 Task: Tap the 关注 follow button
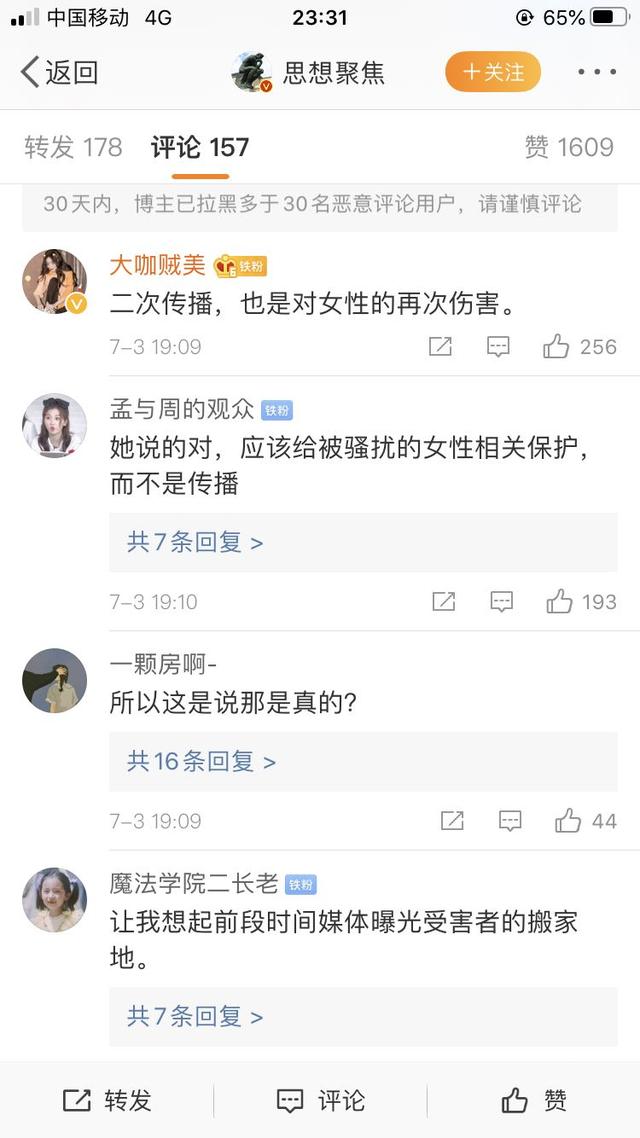tap(493, 72)
